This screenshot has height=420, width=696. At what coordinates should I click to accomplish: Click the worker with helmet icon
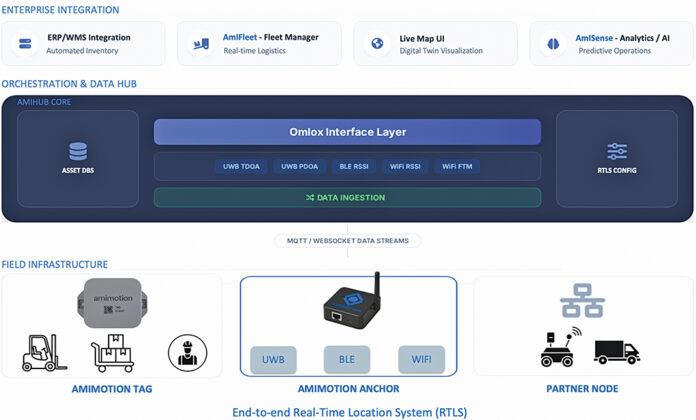[187, 353]
